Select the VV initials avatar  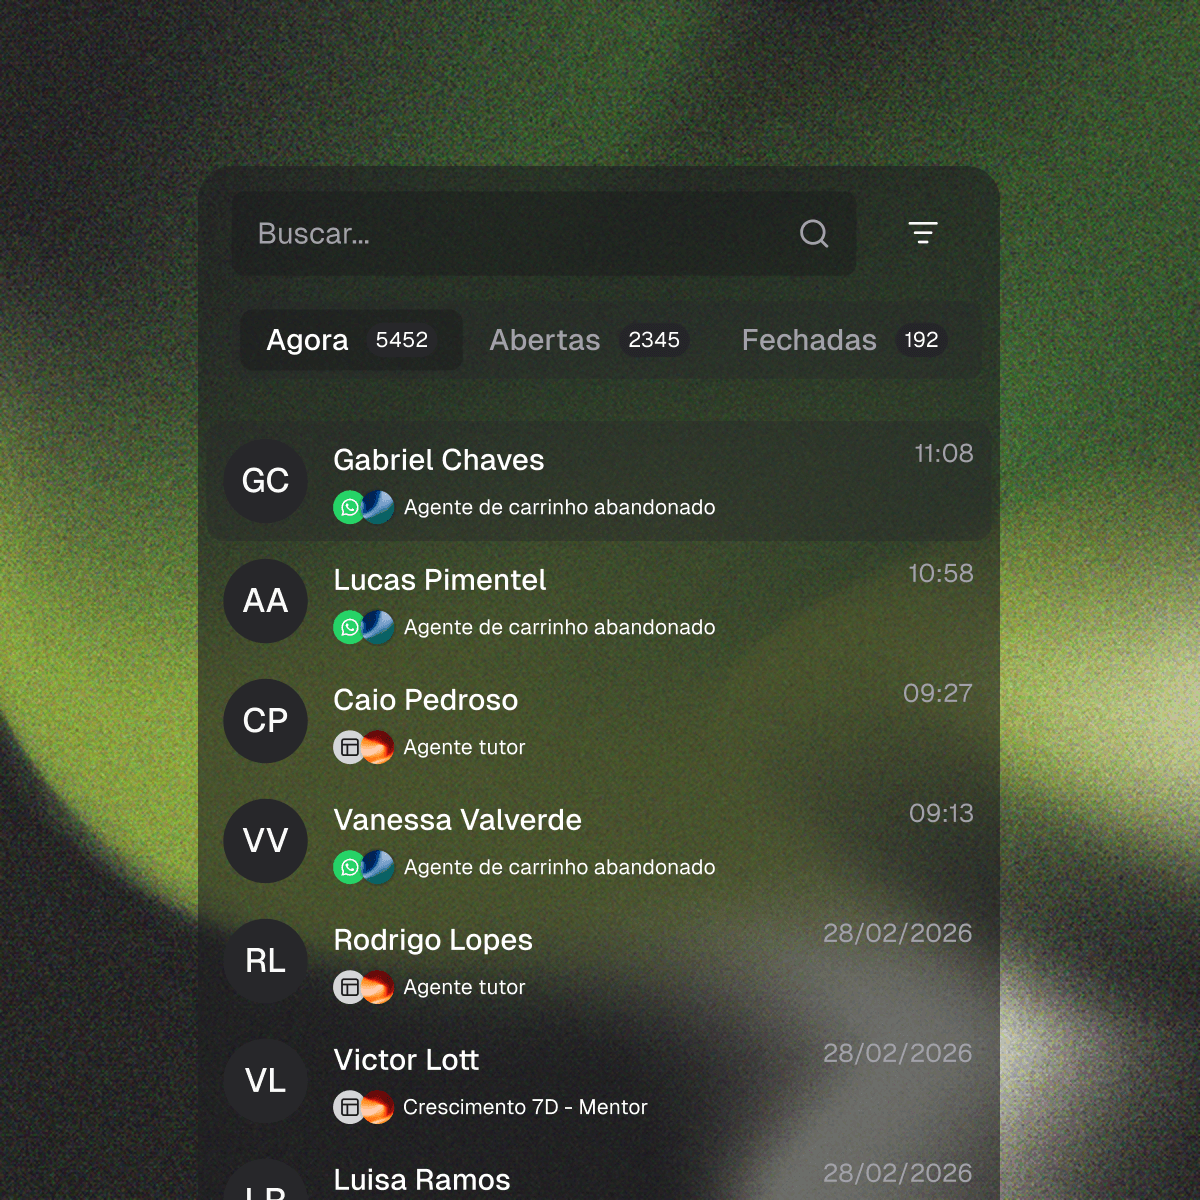point(265,841)
